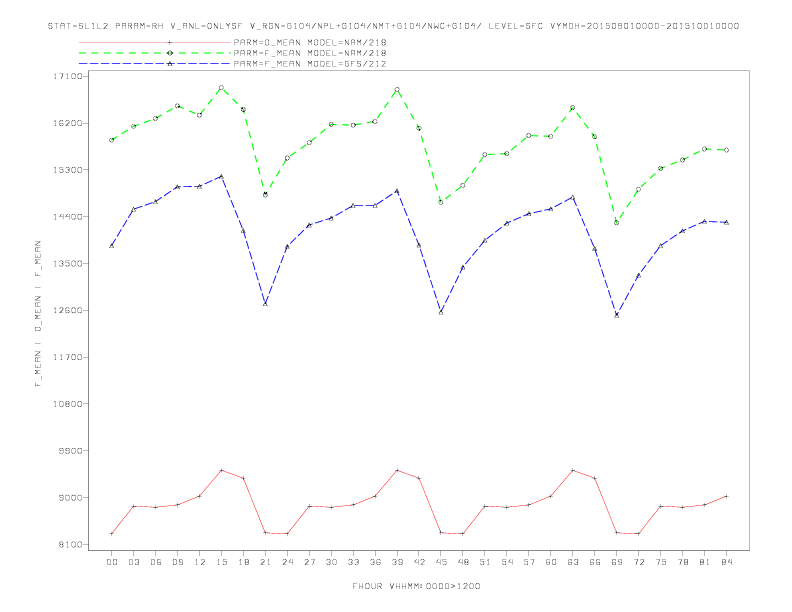792x612 pixels.
Task: Click x-axis tick label 39
Action: pos(398,562)
